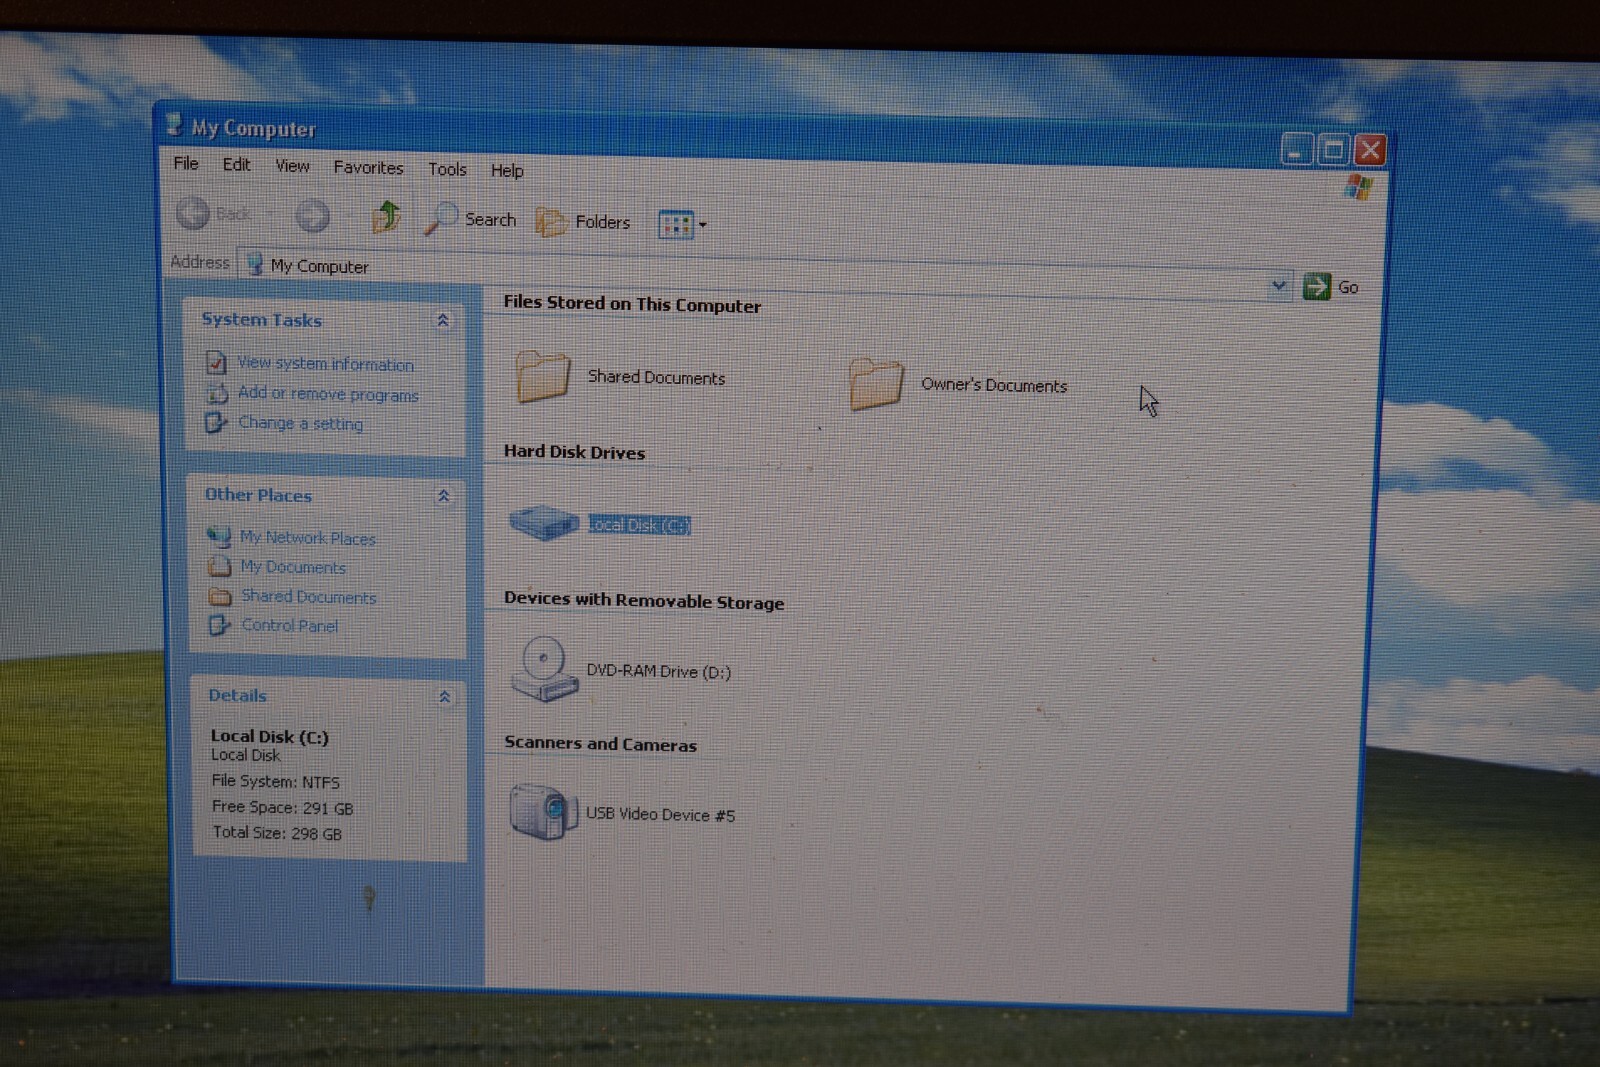1600x1067 pixels.
Task: Click the Other Places panel title
Action: click(x=258, y=495)
